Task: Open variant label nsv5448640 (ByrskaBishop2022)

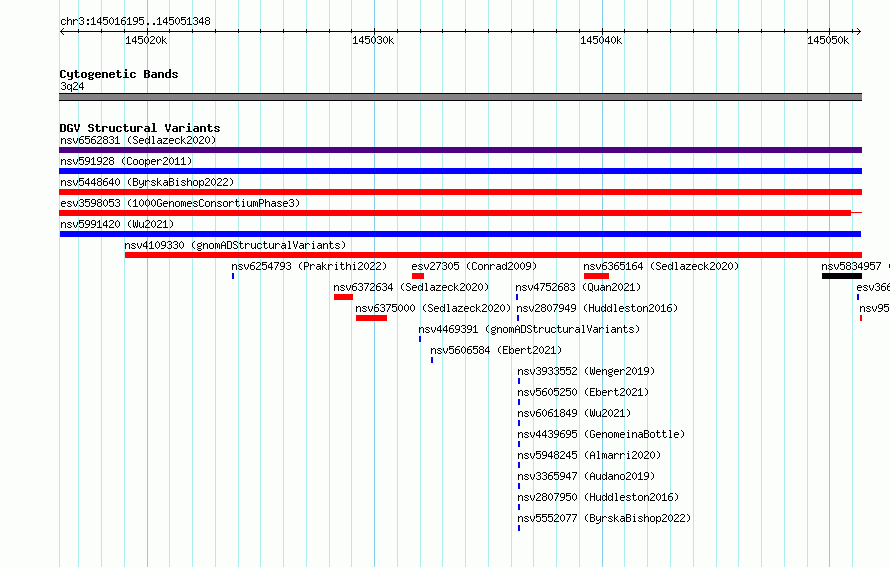Action: [147, 182]
